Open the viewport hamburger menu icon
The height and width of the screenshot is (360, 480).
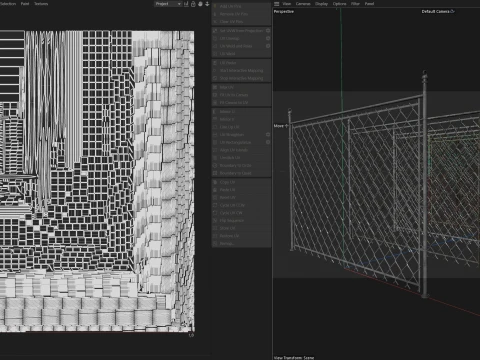(277, 4)
